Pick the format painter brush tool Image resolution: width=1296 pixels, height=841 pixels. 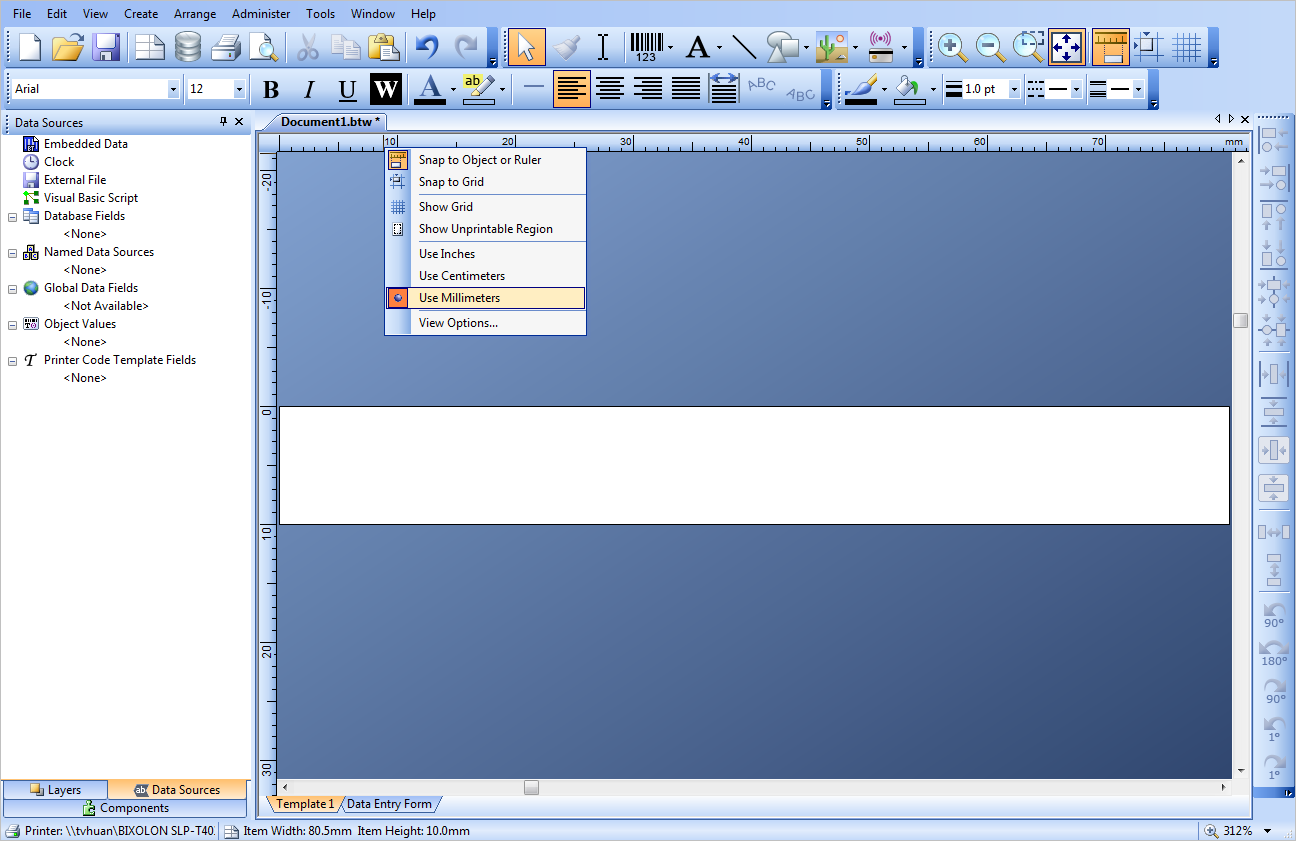click(x=566, y=47)
